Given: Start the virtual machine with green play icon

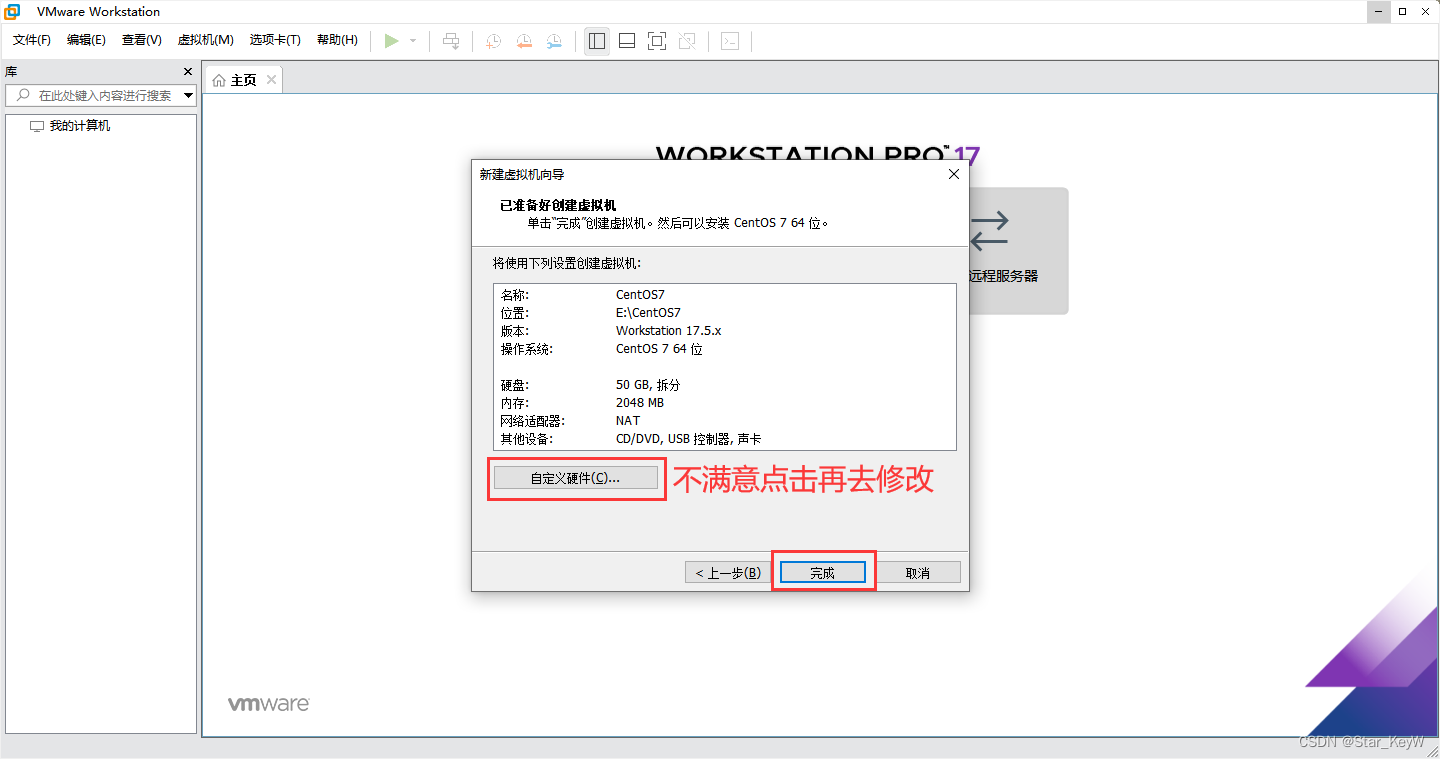Looking at the screenshot, I should 392,41.
